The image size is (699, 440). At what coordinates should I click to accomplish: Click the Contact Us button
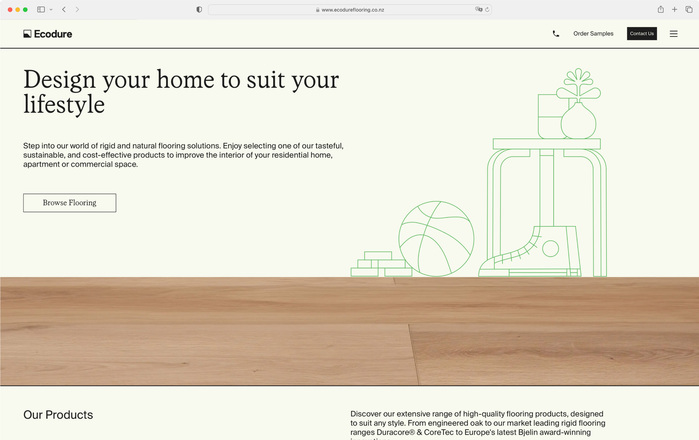click(x=641, y=33)
